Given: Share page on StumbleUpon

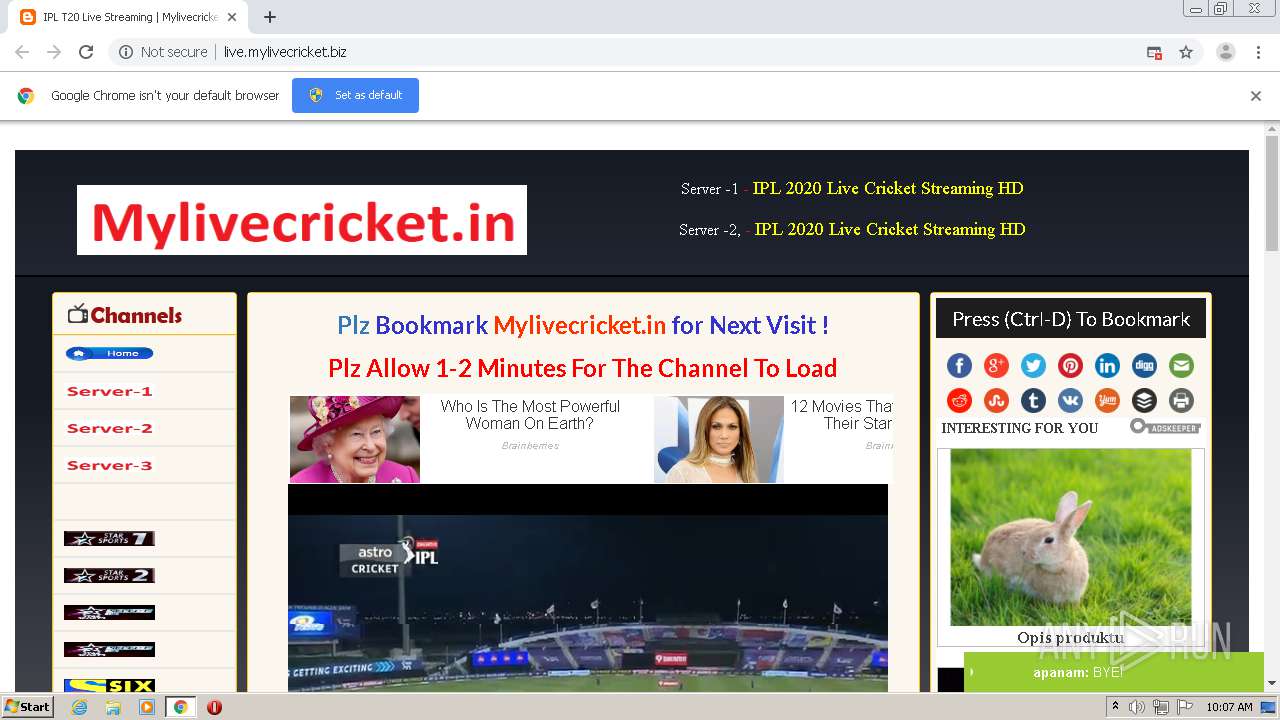Looking at the screenshot, I should click(x=996, y=401).
